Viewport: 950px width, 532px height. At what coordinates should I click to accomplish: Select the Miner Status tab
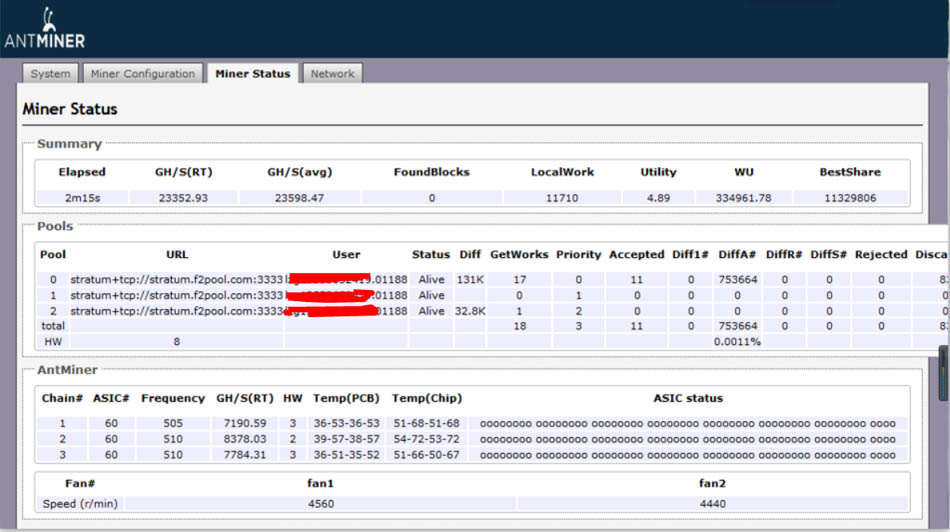252,74
